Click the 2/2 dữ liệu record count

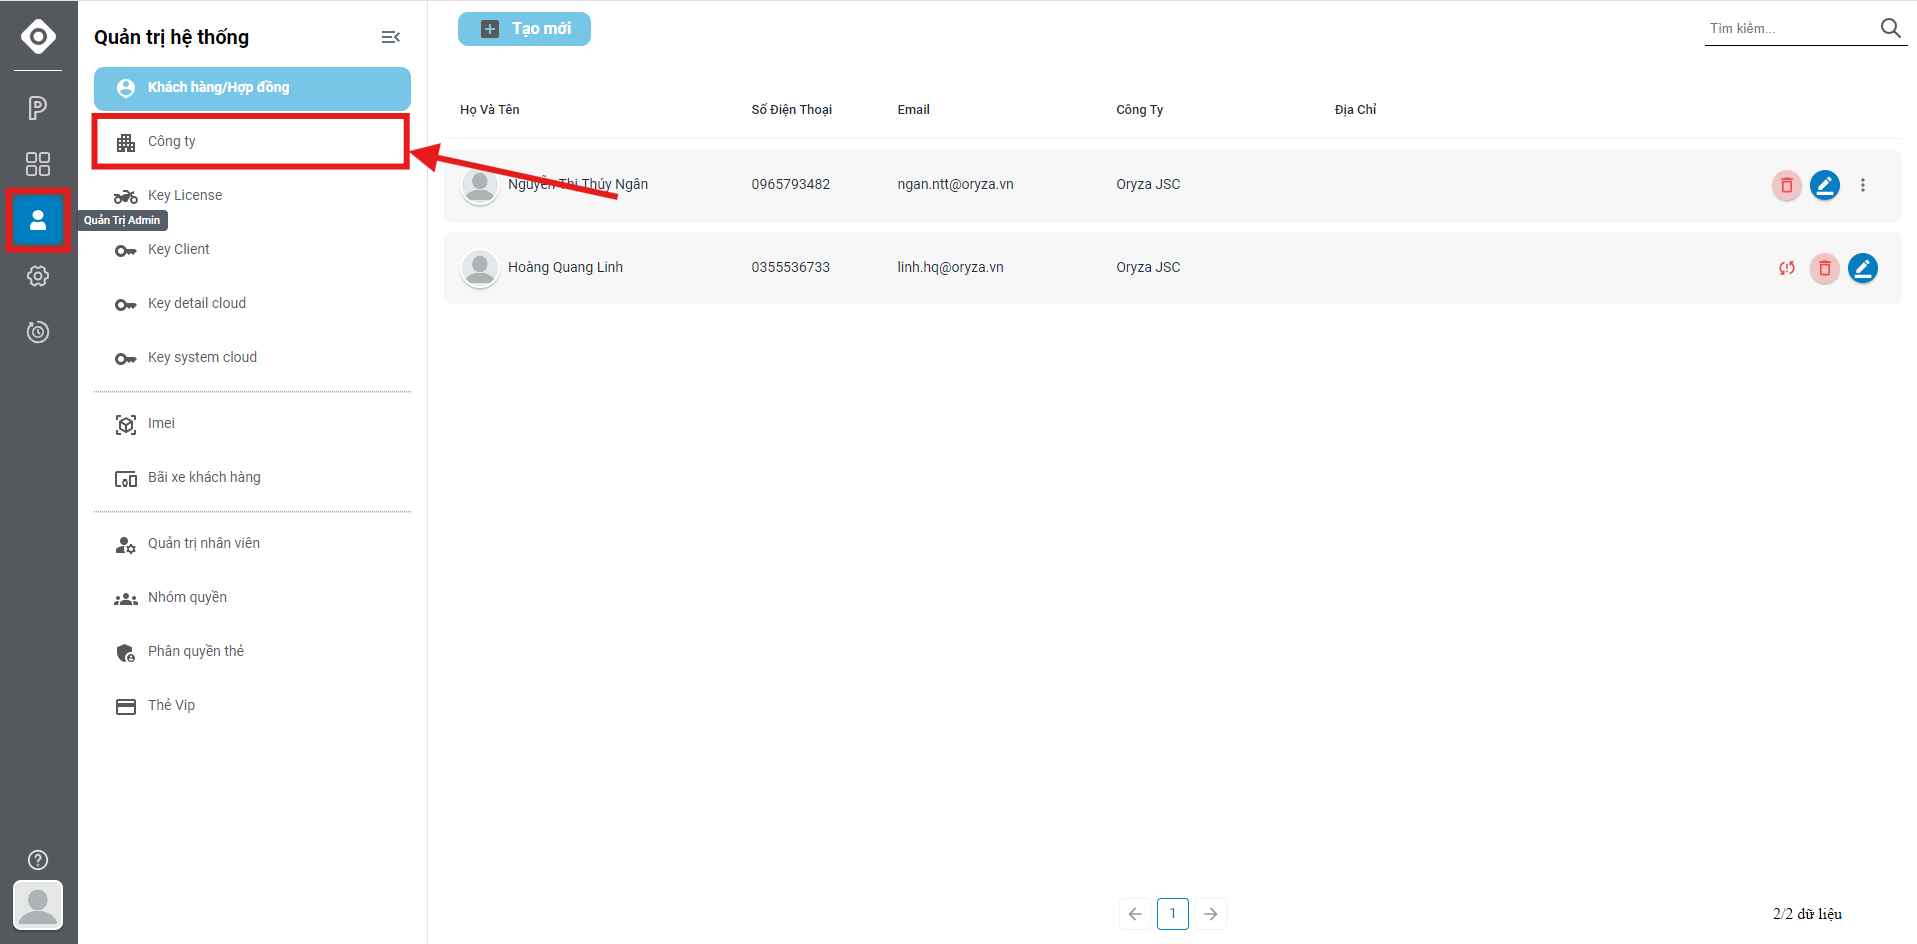[1807, 914]
